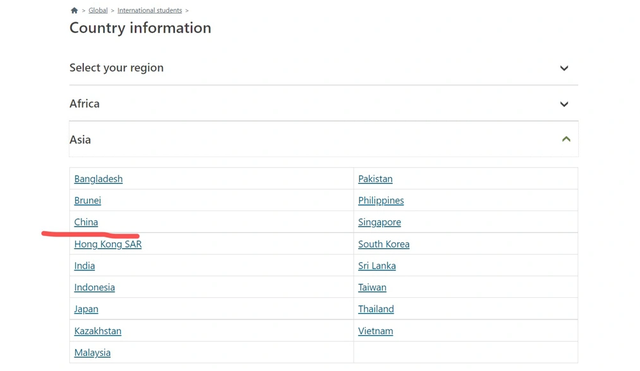Select the Hong Kong SAR link

[108, 244]
